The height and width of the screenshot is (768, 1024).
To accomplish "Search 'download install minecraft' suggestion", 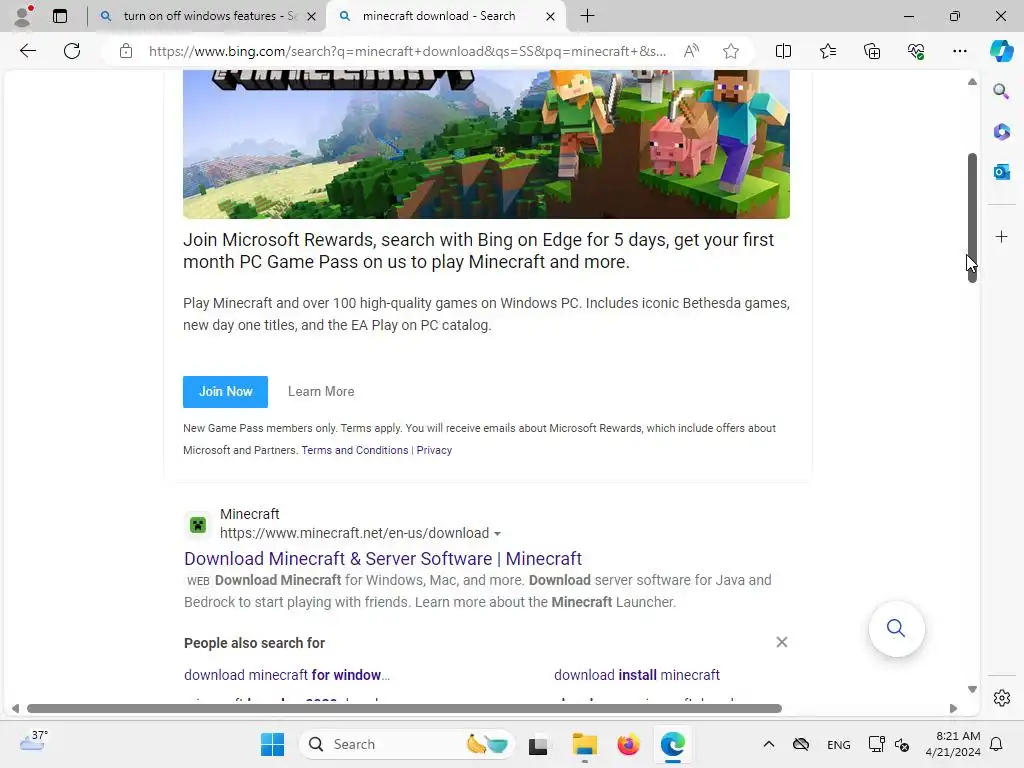I will pyautogui.click(x=637, y=675).
